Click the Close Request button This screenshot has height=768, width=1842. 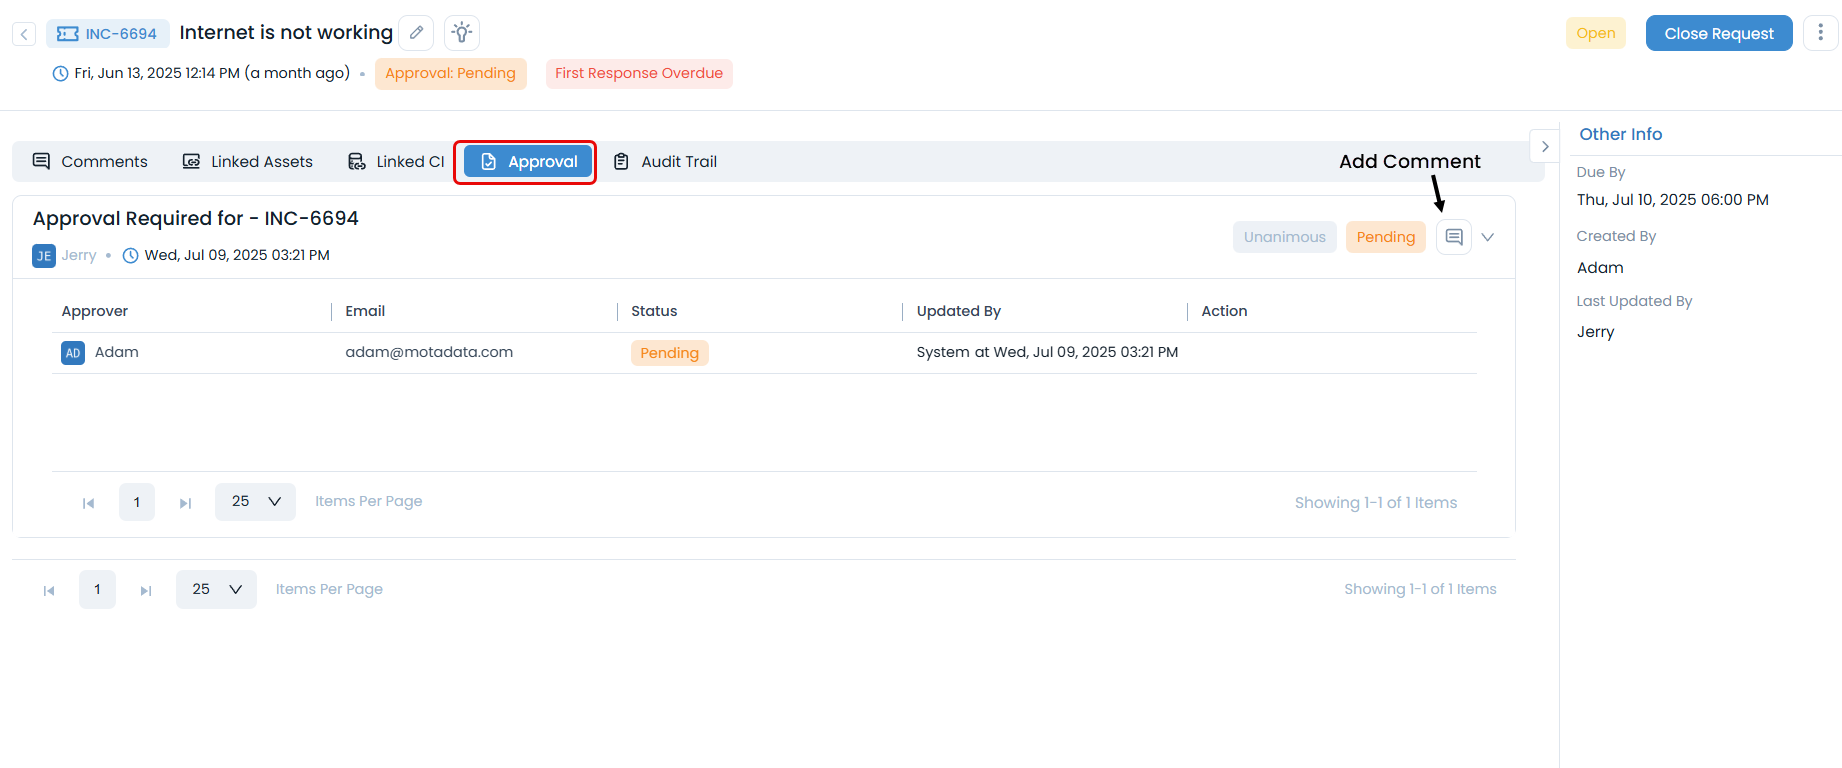point(1718,33)
